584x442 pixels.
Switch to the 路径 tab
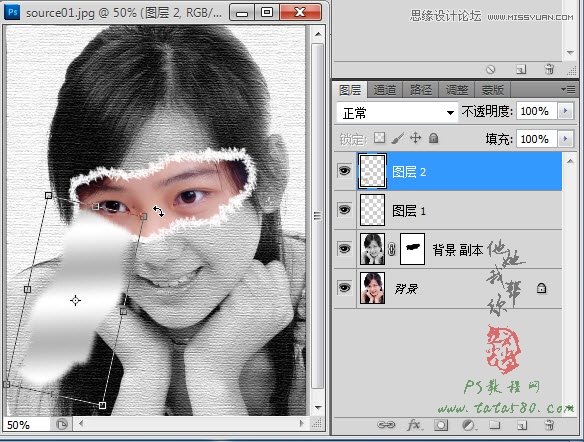point(420,90)
